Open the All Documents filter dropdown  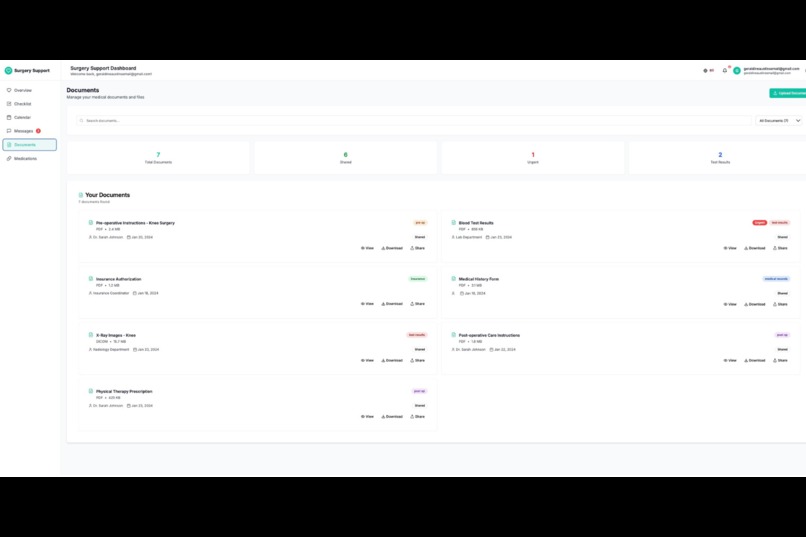[x=779, y=121]
